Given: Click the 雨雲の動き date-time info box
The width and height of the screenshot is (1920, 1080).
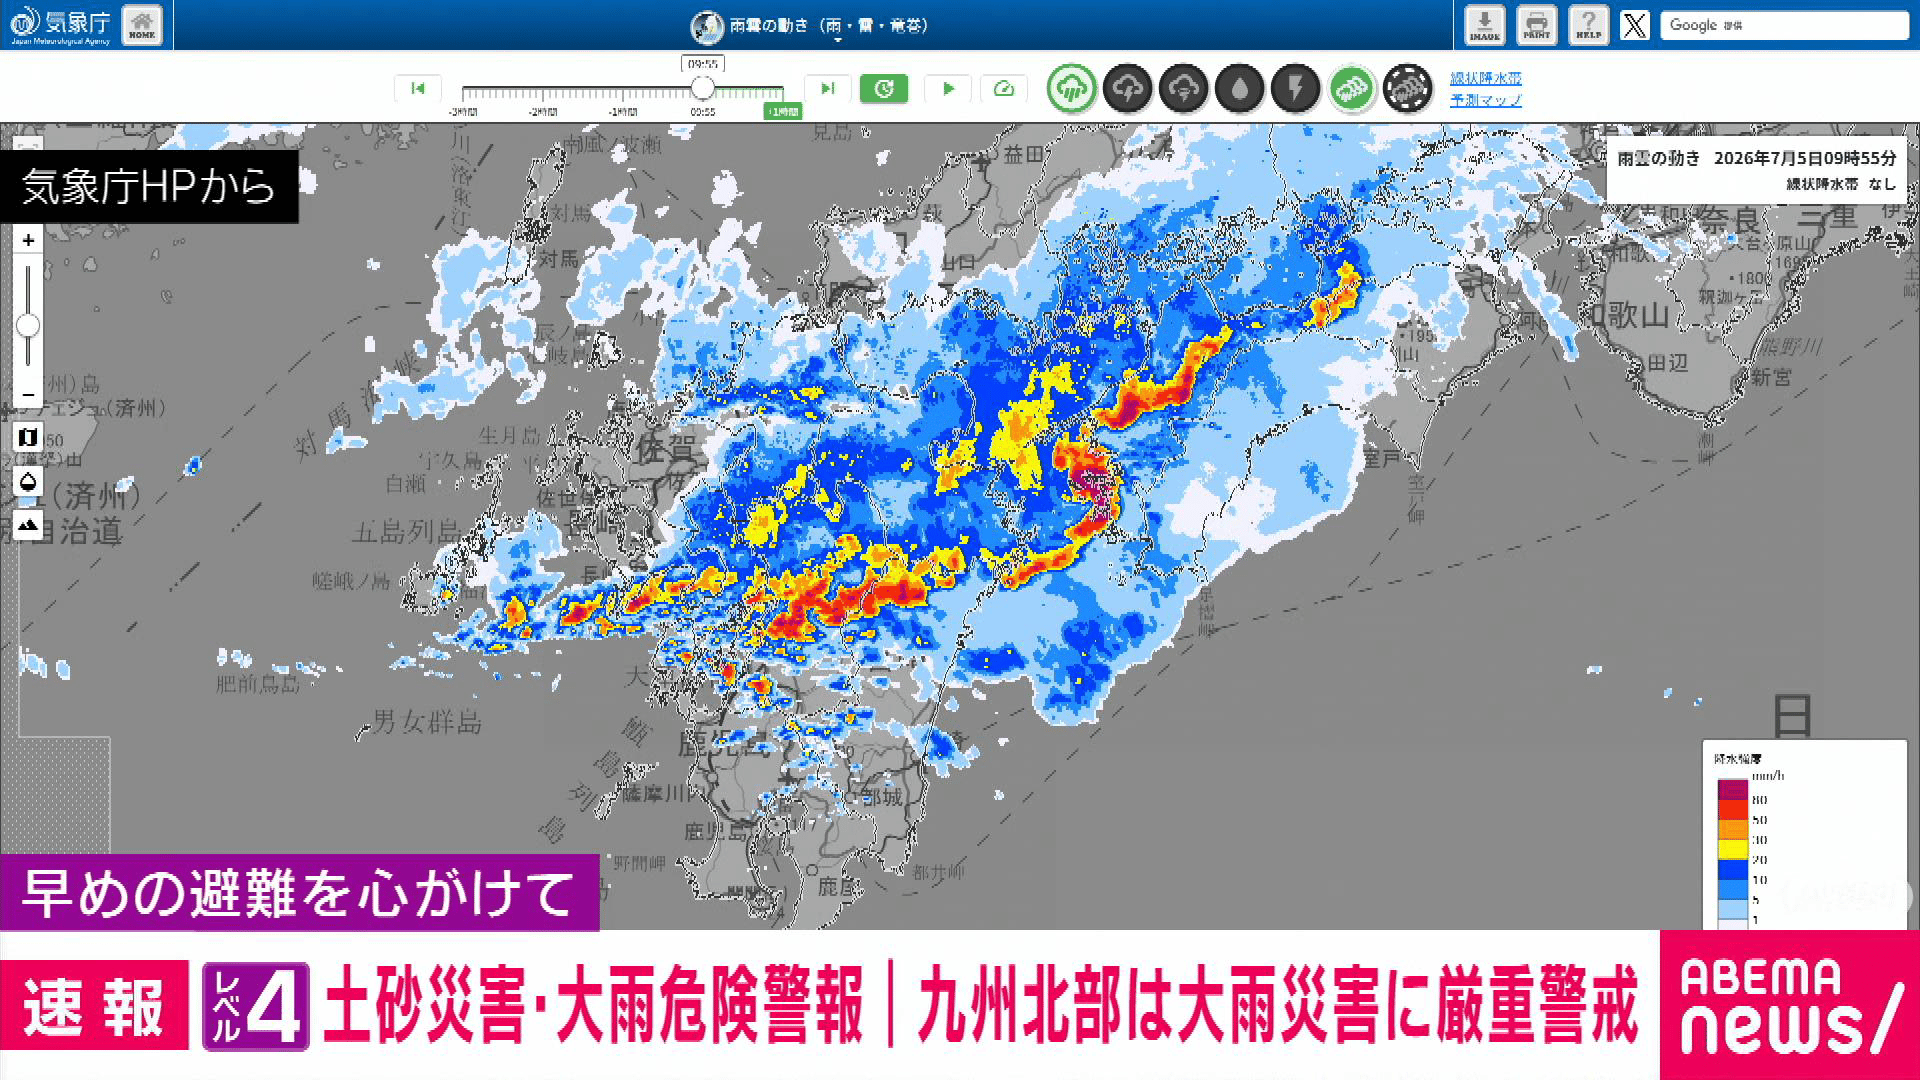Looking at the screenshot, I should click(x=1756, y=170).
